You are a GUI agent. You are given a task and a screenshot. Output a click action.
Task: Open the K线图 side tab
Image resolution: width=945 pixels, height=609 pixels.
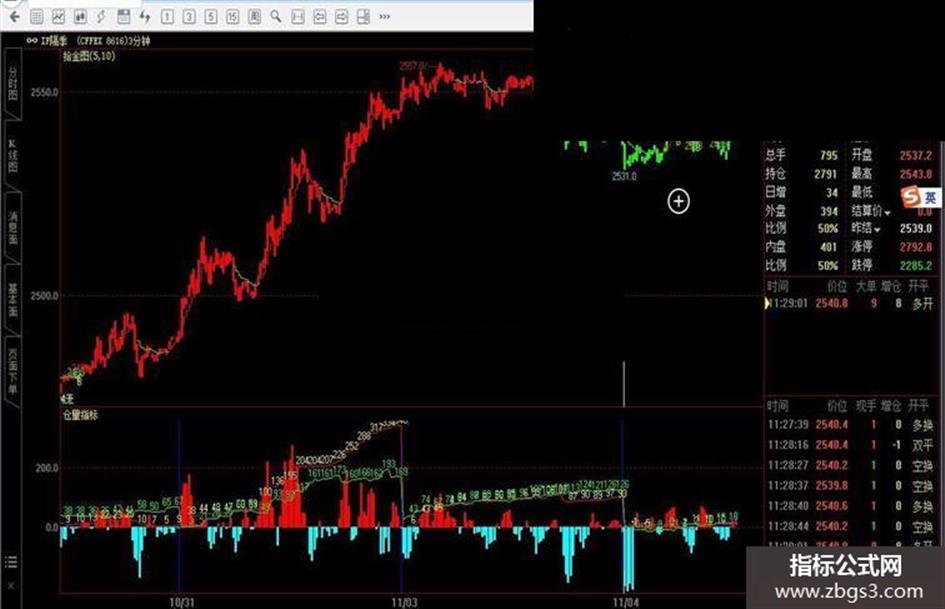(x=13, y=156)
